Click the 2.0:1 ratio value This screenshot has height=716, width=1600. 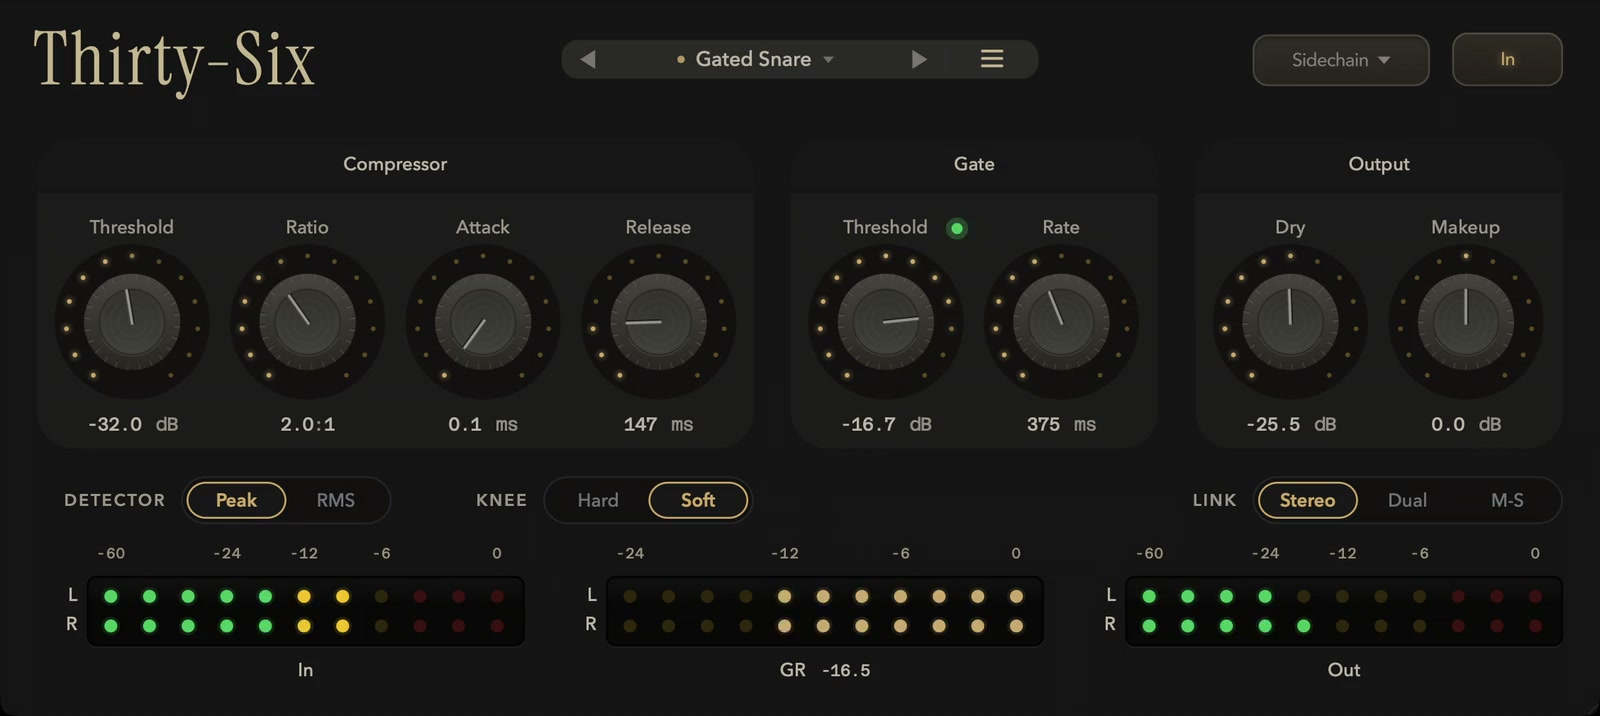(x=307, y=424)
